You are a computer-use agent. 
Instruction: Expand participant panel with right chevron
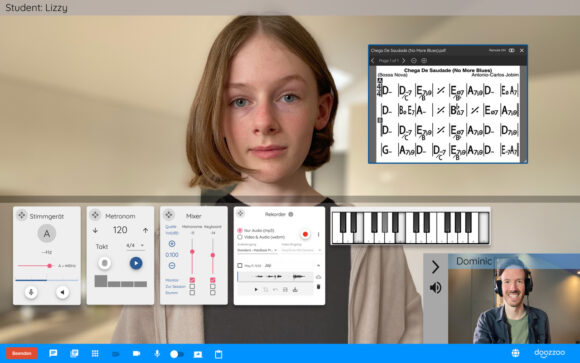pos(435,266)
